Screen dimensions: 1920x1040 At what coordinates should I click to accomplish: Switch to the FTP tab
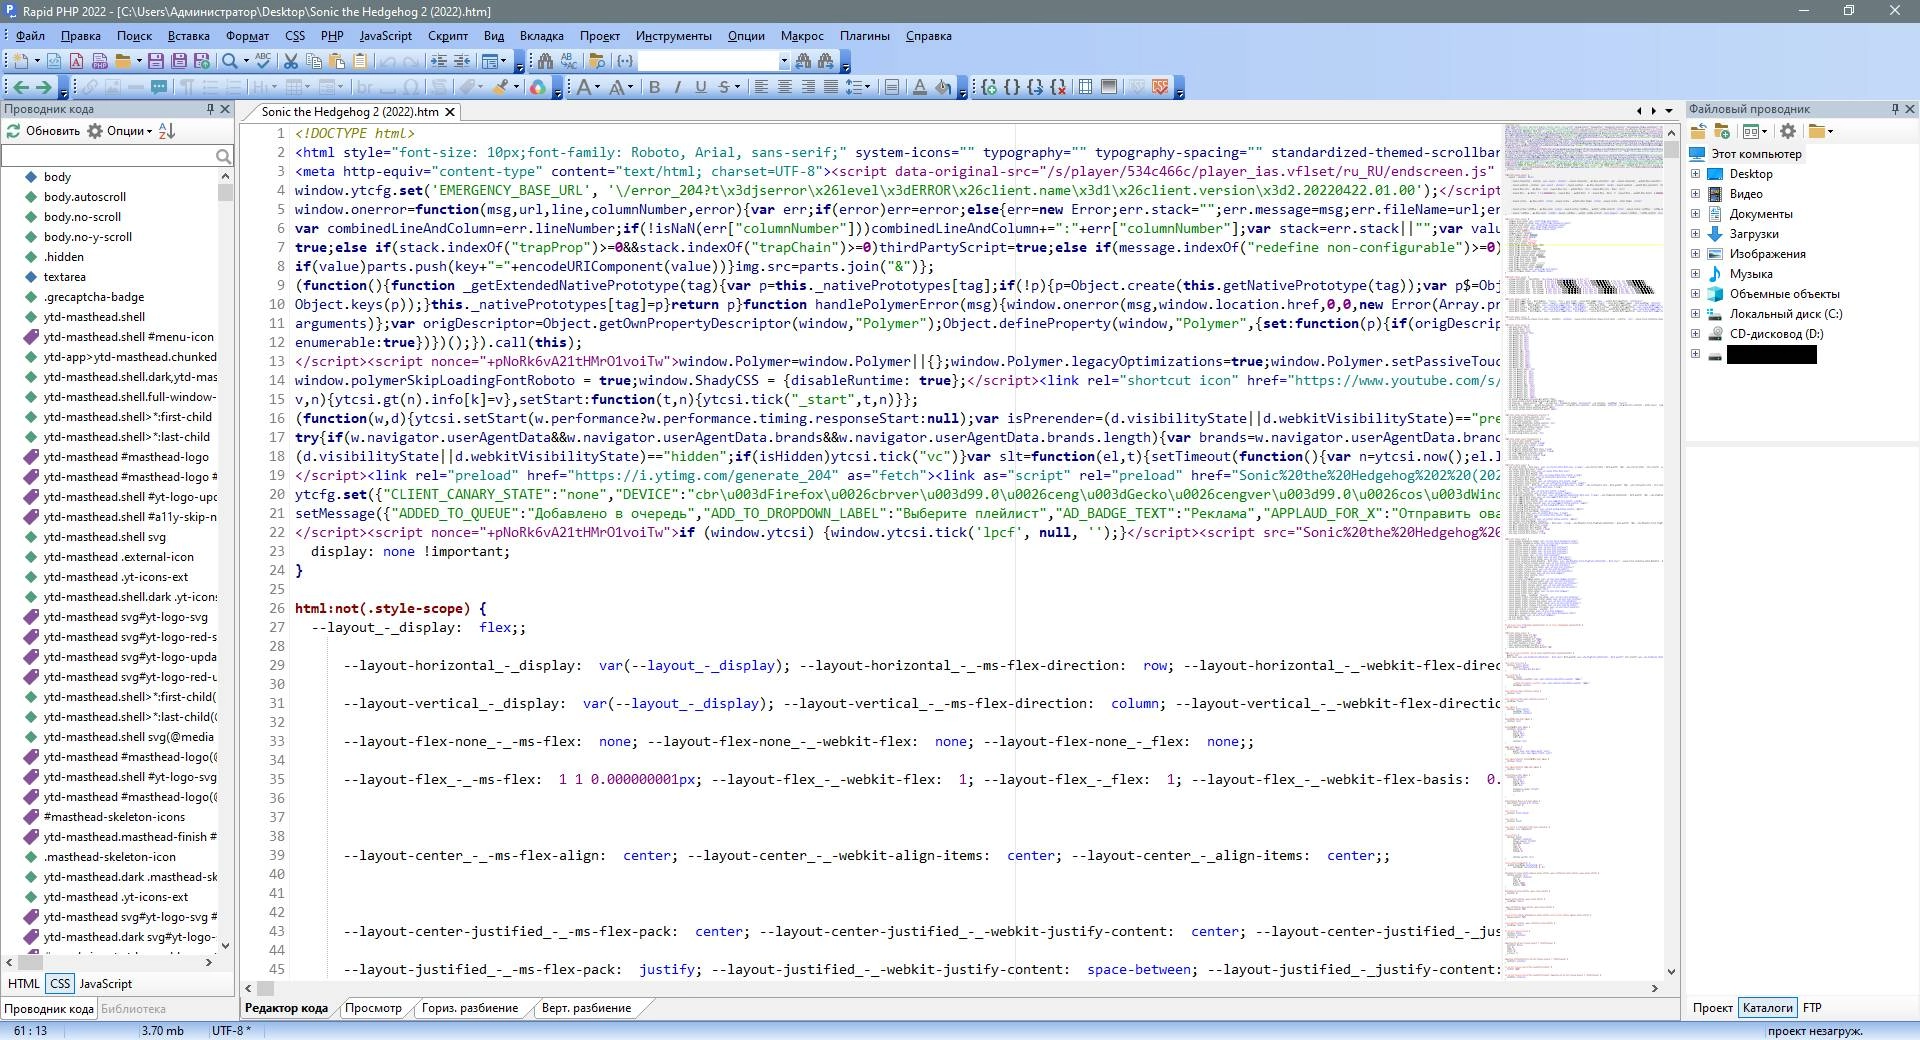1812,1008
